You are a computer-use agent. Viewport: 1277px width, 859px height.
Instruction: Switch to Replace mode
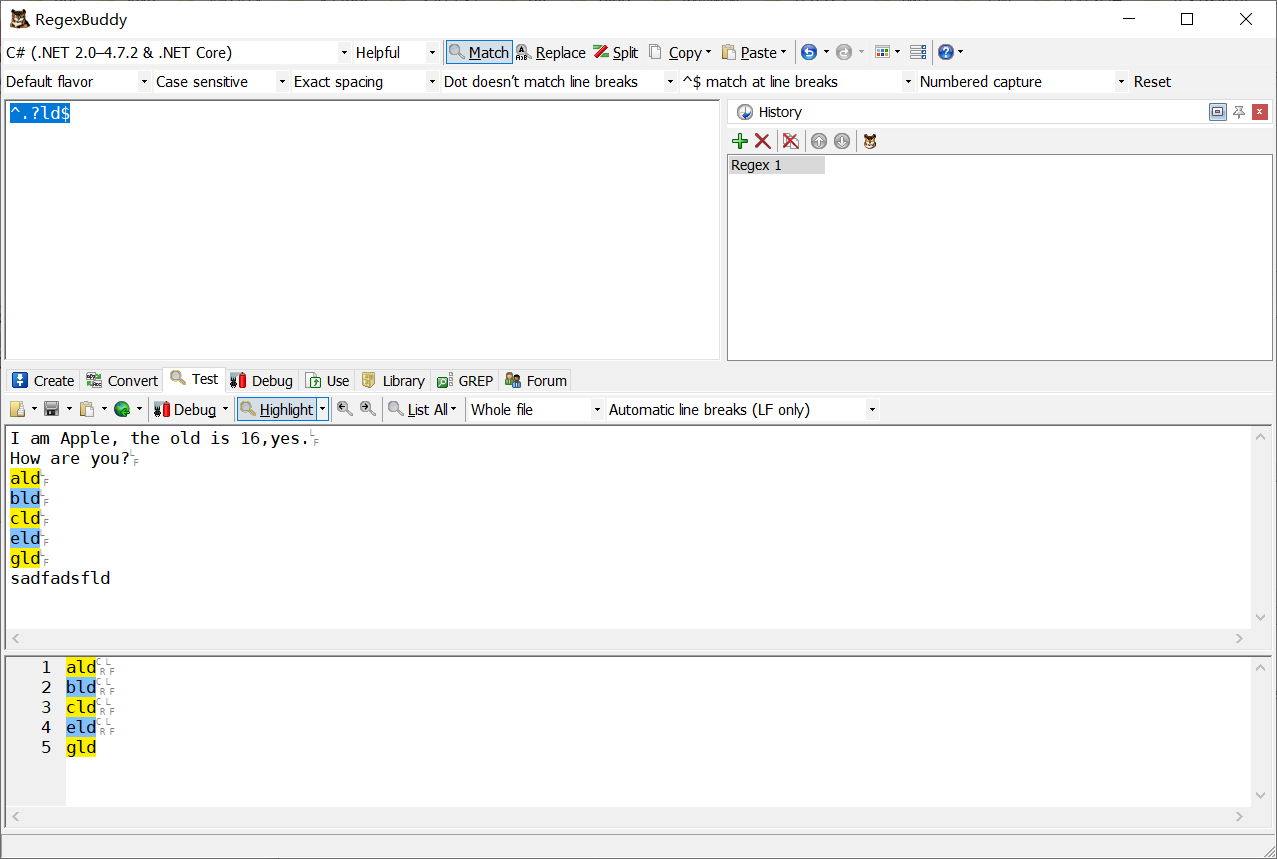click(x=551, y=52)
